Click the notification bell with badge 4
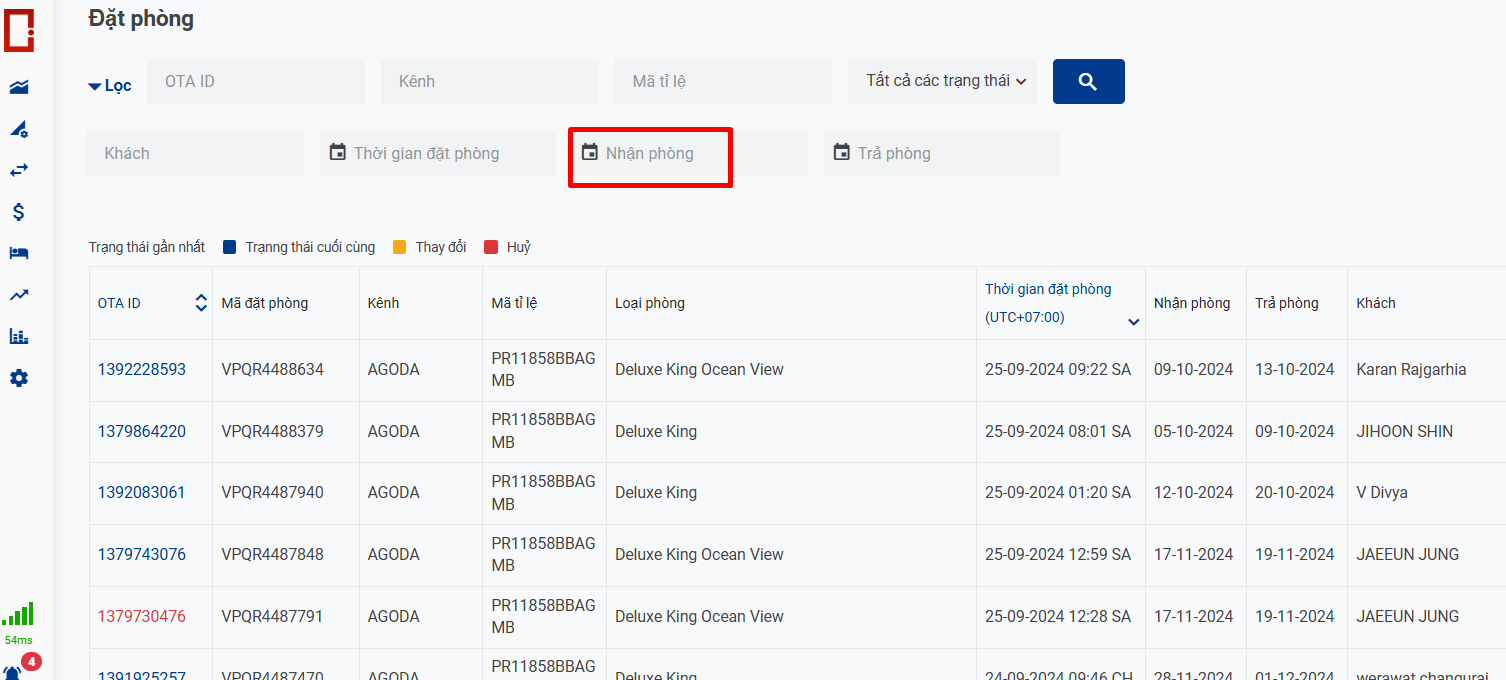 14,671
